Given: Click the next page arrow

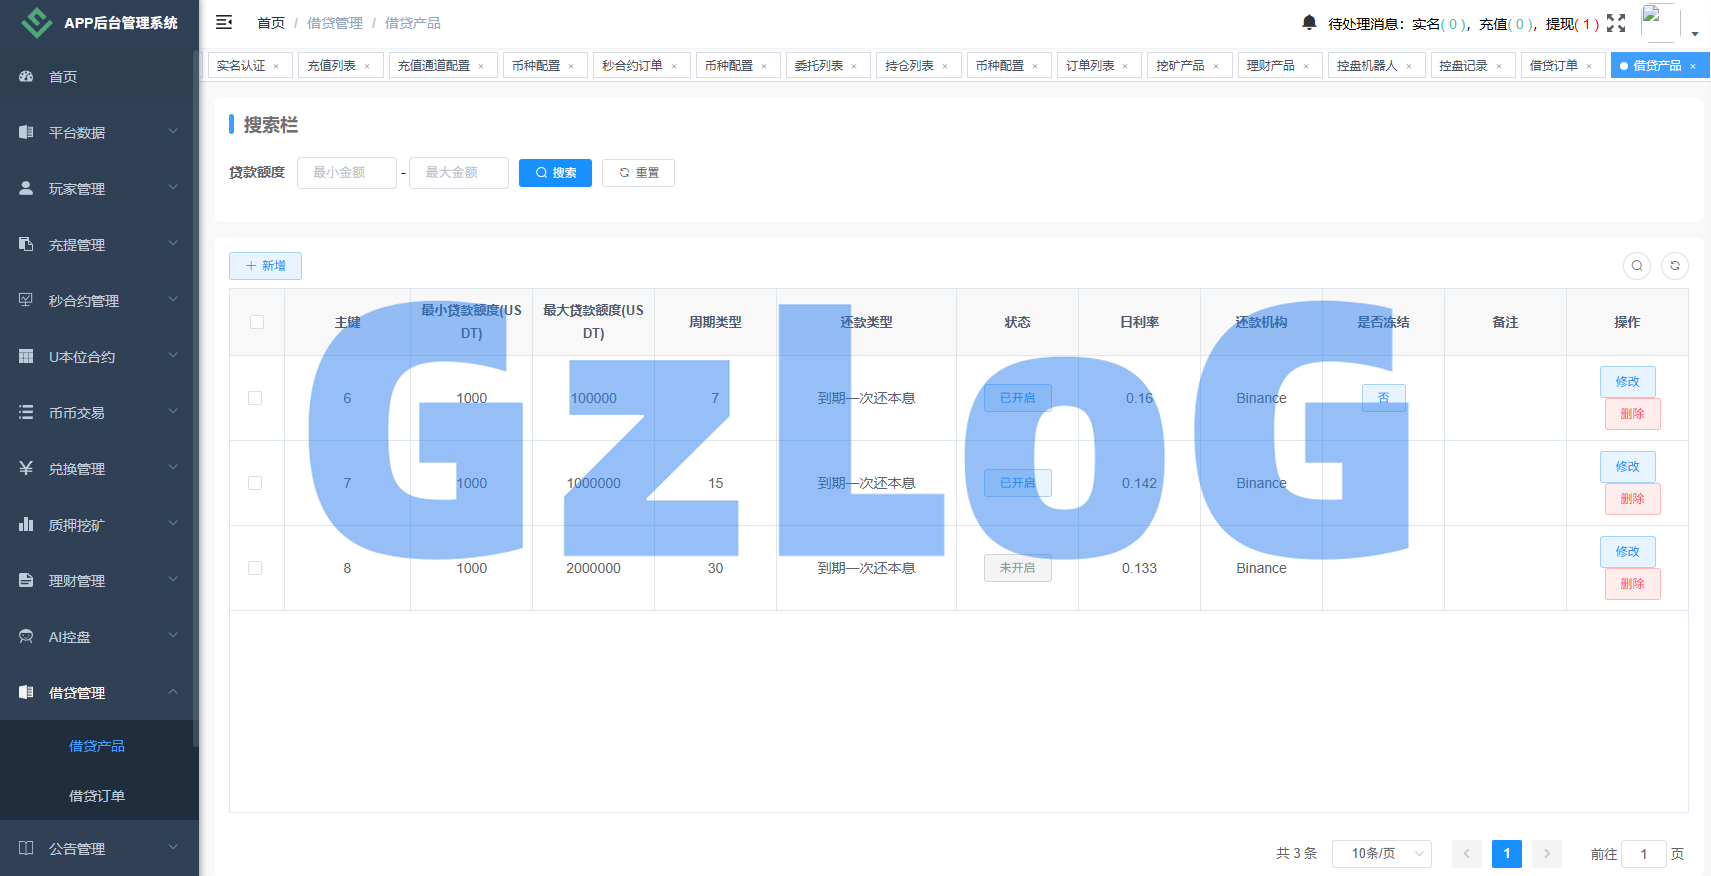Looking at the screenshot, I should (1547, 854).
